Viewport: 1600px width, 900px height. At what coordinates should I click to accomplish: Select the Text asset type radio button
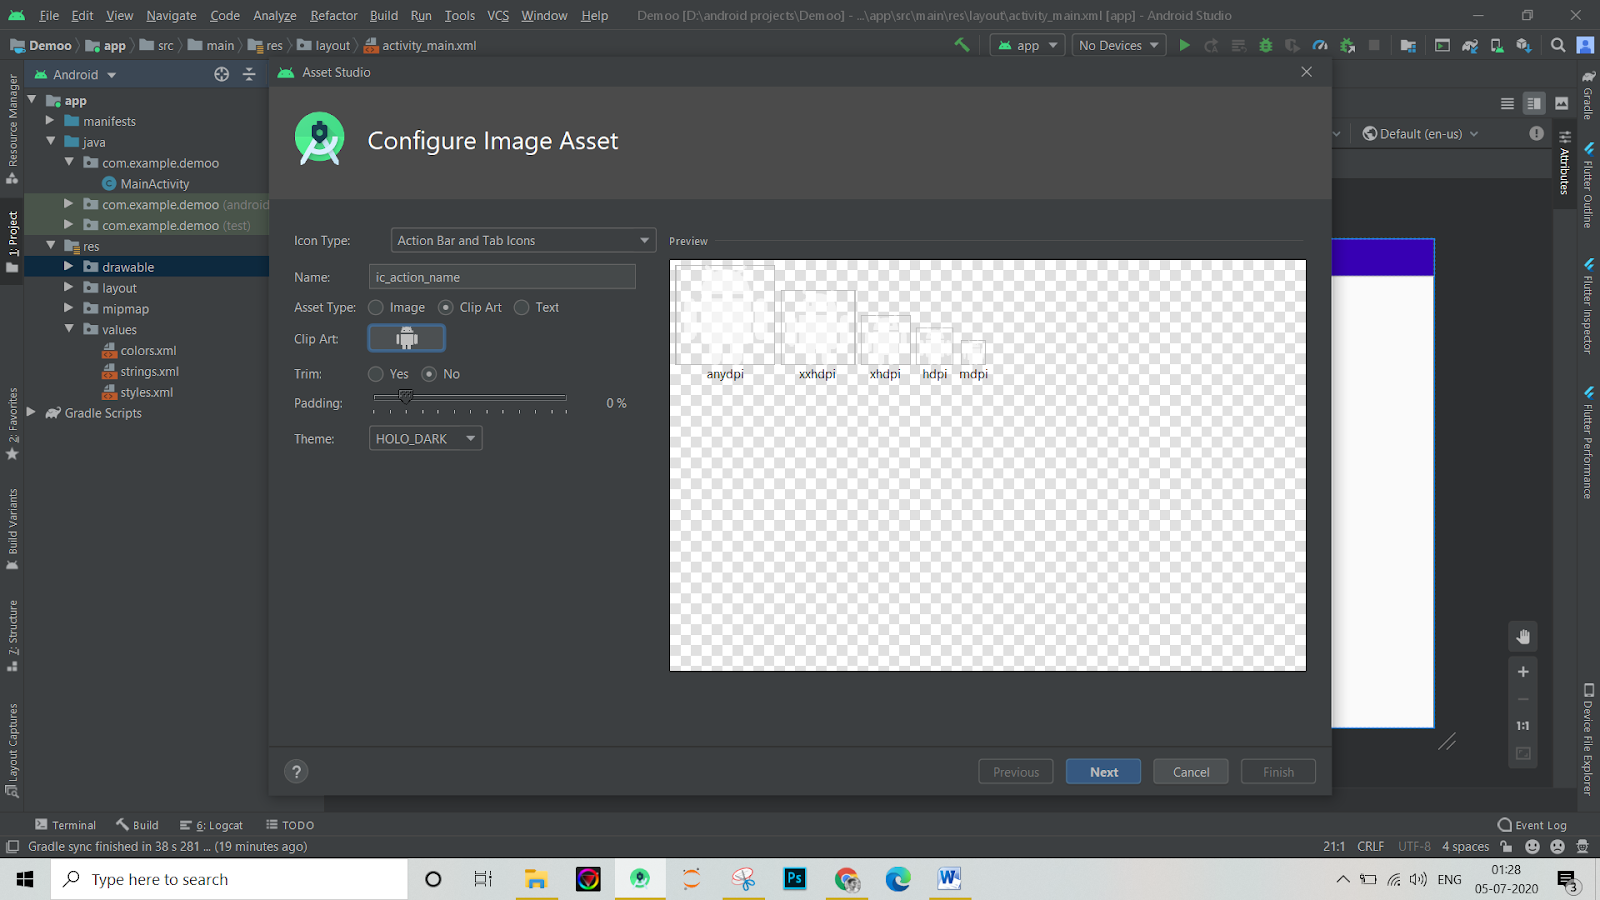click(521, 307)
